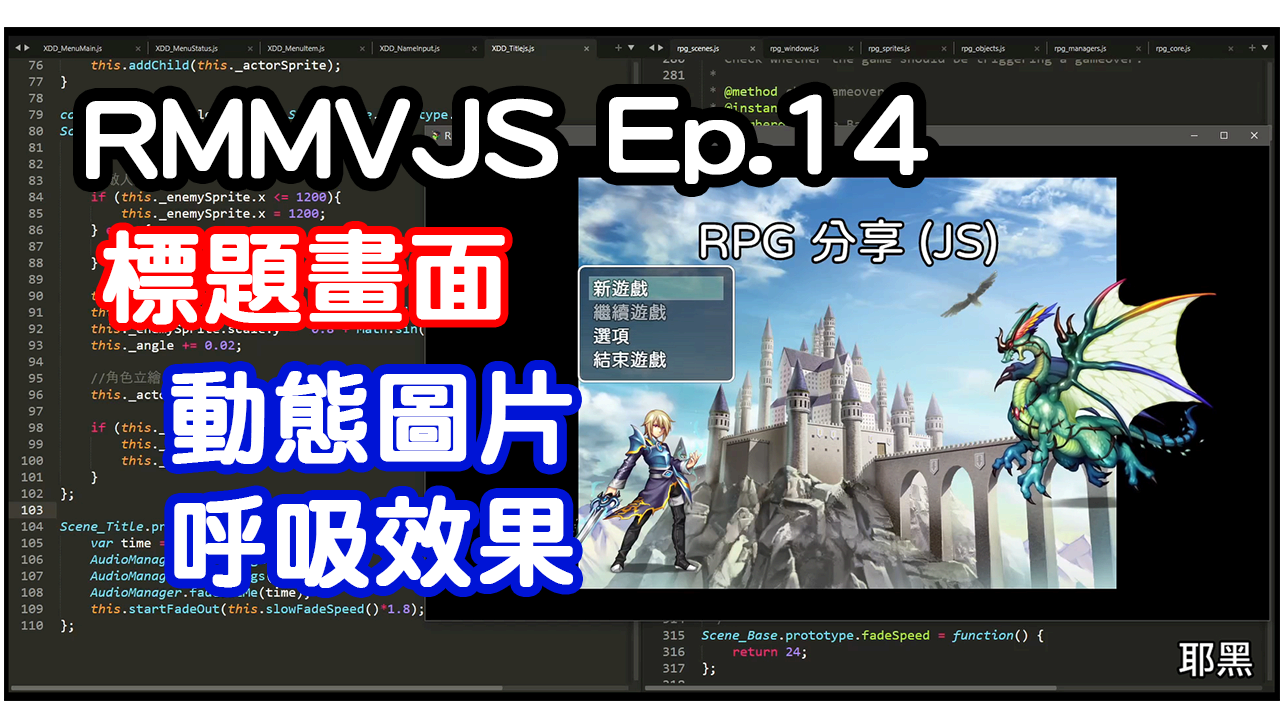Image resolution: width=1280 pixels, height=720 pixels.
Task: Close the XDD_MenuItem.js tab
Action: click(360, 47)
